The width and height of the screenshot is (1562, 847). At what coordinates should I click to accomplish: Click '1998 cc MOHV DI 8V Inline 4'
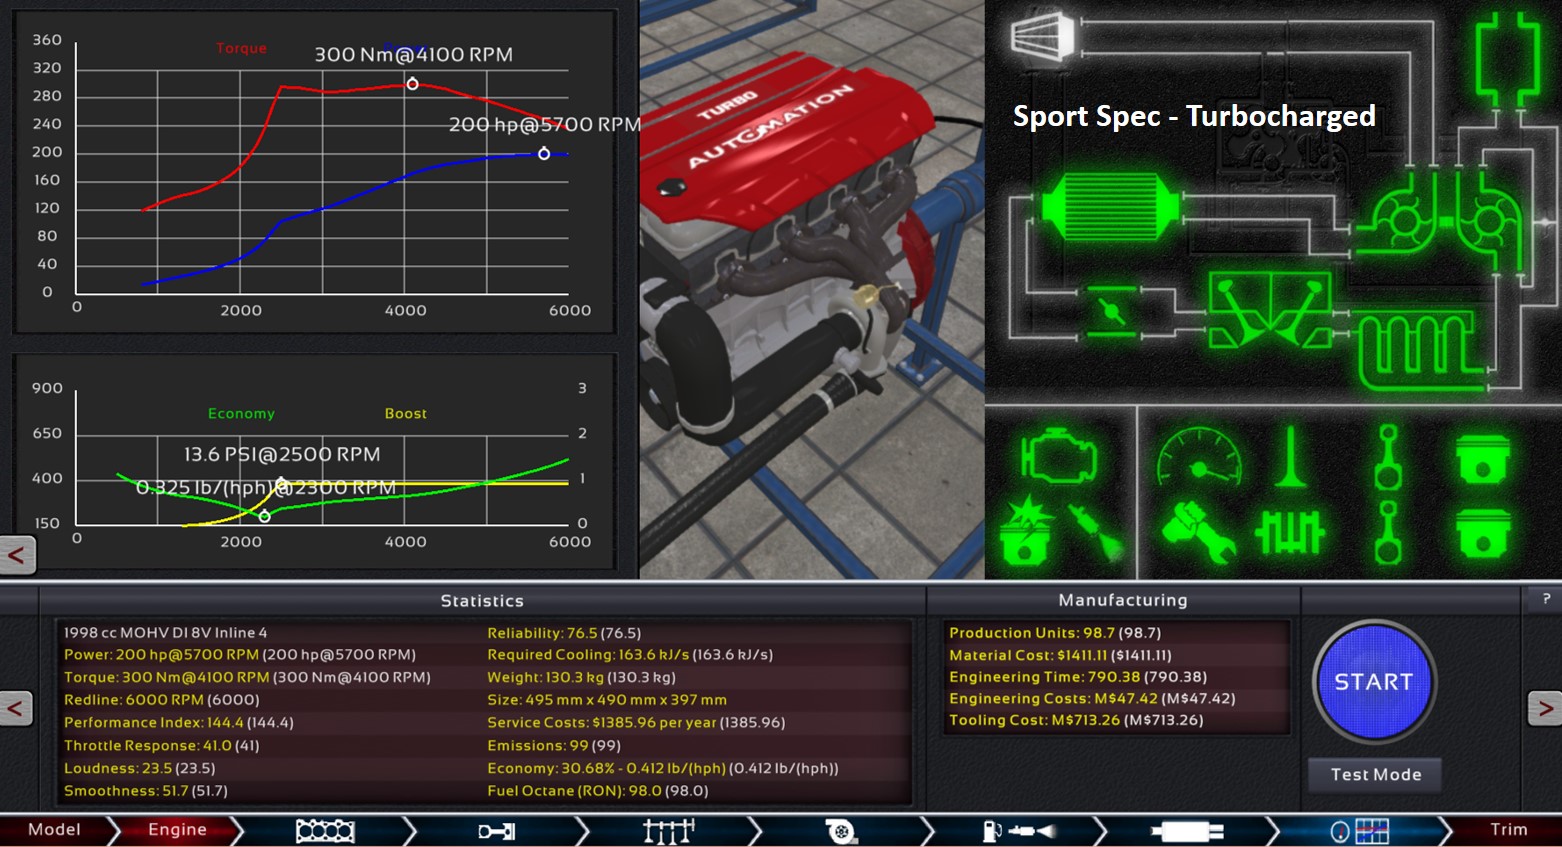click(x=165, y=633)
